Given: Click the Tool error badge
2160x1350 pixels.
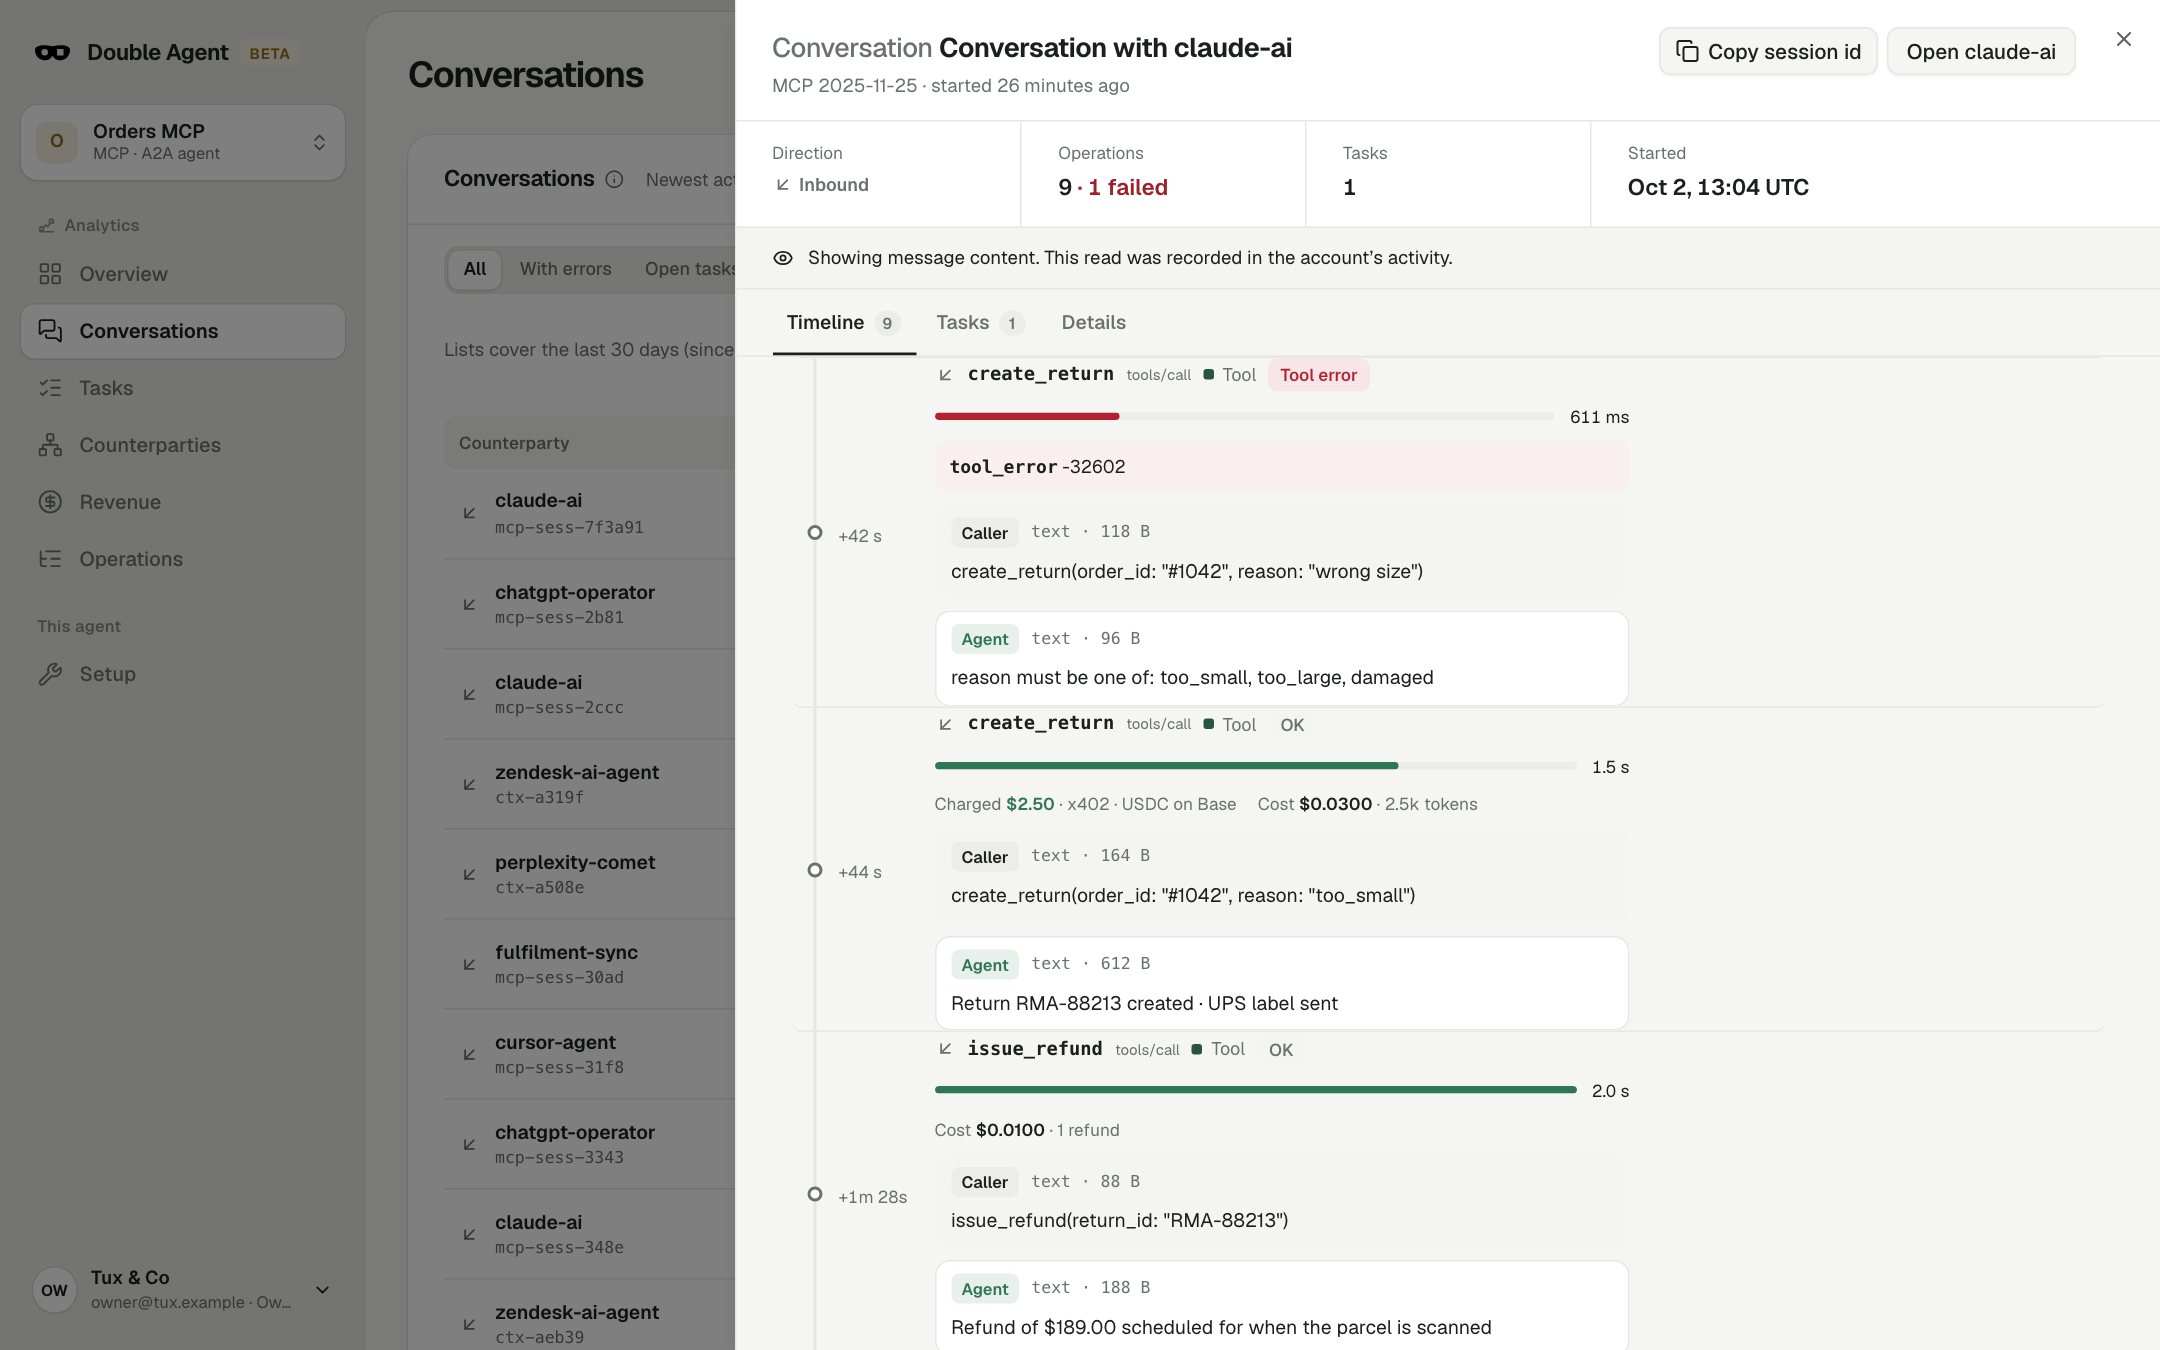Looking at the screenshot, I should (1318, 375).
